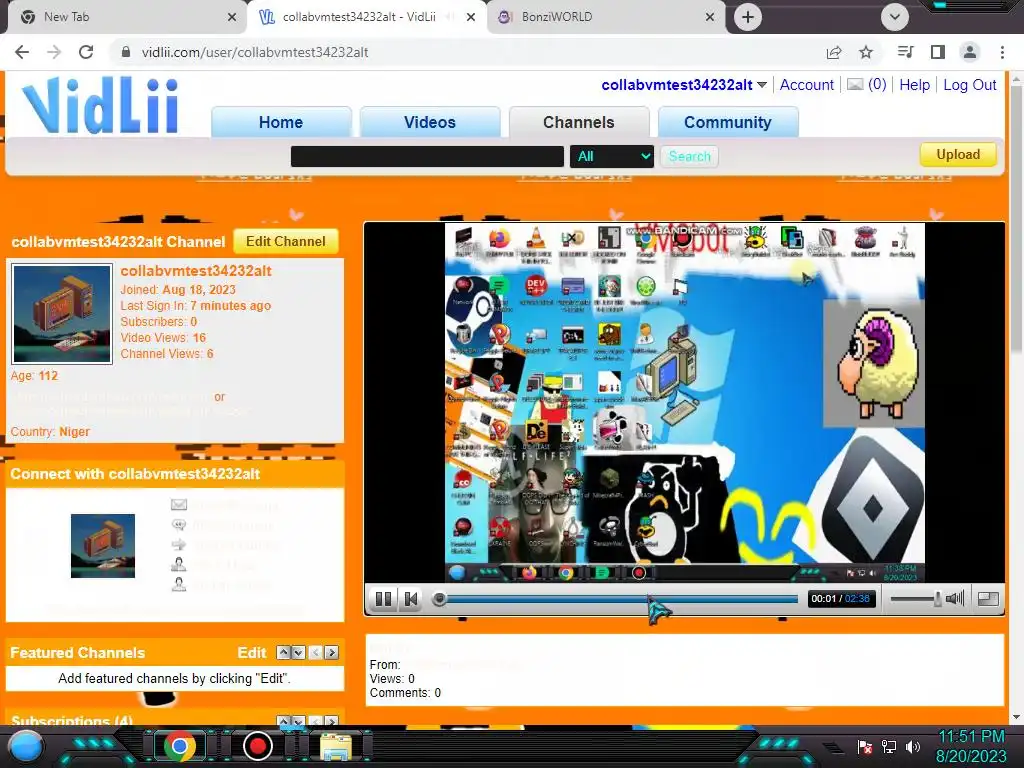Open Chrome tab search dropdown

(895, 17)
